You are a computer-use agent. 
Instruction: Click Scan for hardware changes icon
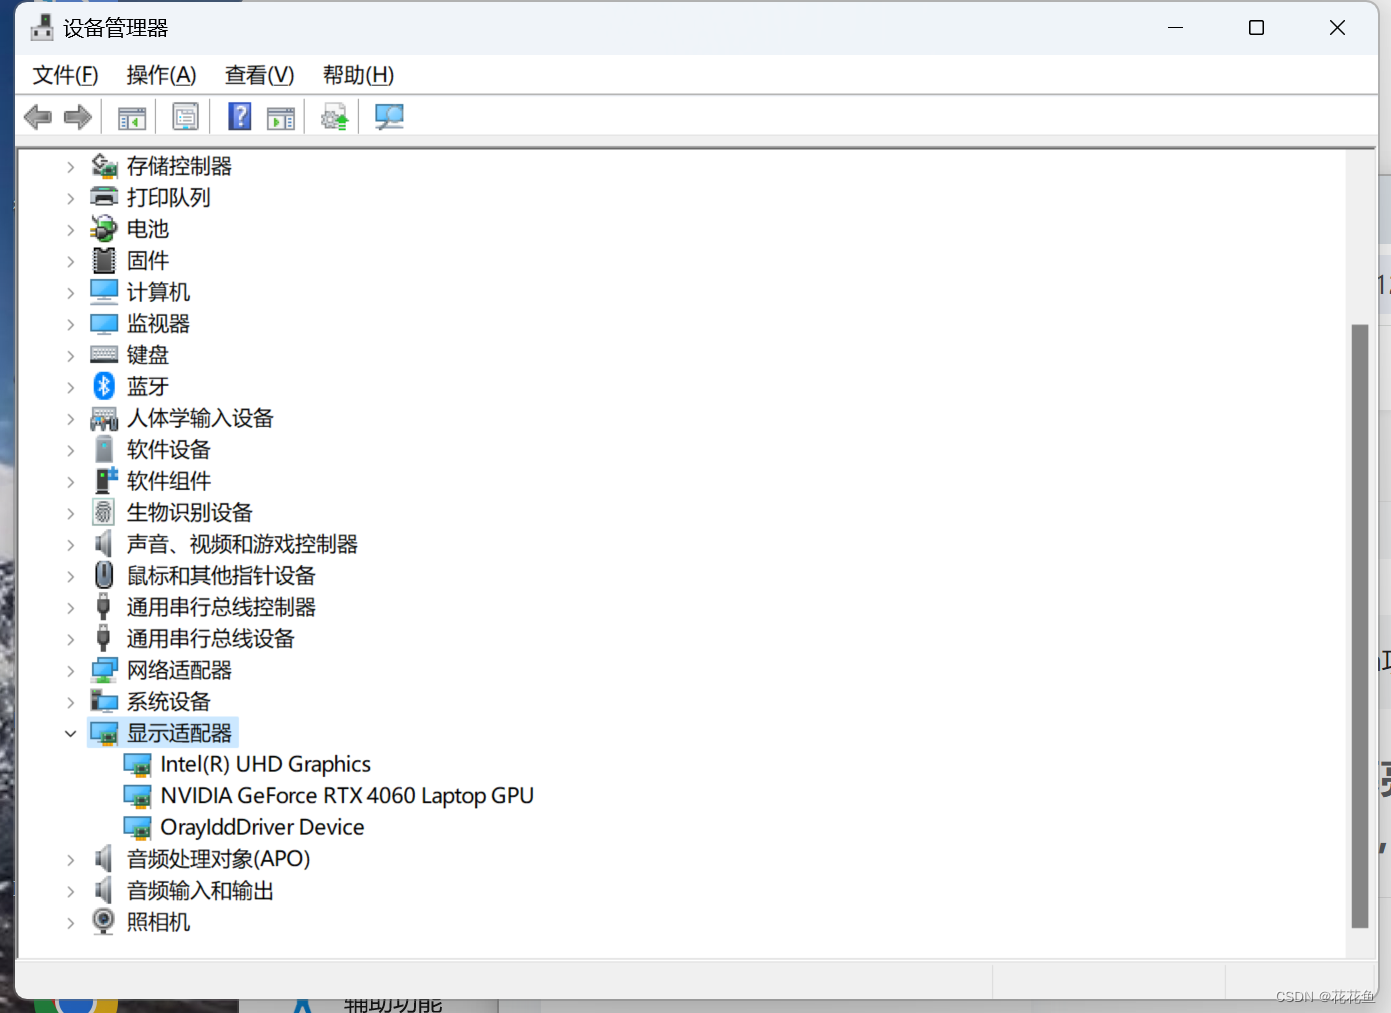coord(388,117)
